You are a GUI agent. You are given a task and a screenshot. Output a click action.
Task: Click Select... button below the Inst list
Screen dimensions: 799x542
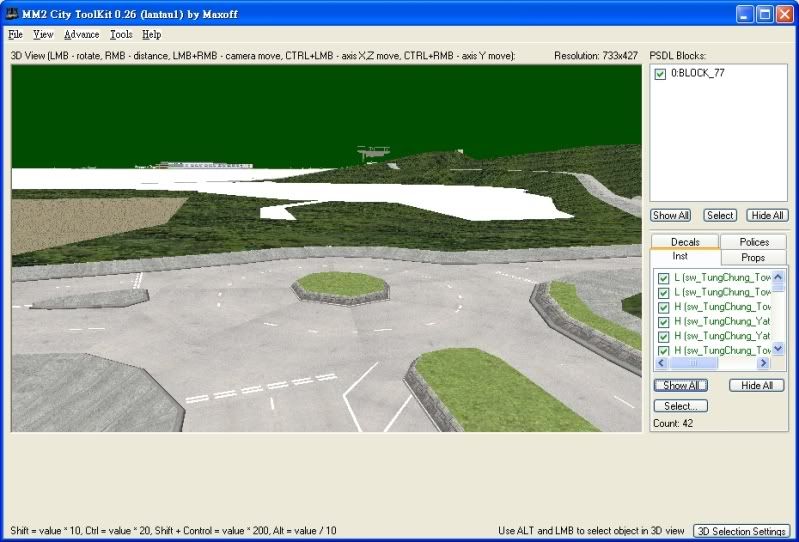point(680,406)
